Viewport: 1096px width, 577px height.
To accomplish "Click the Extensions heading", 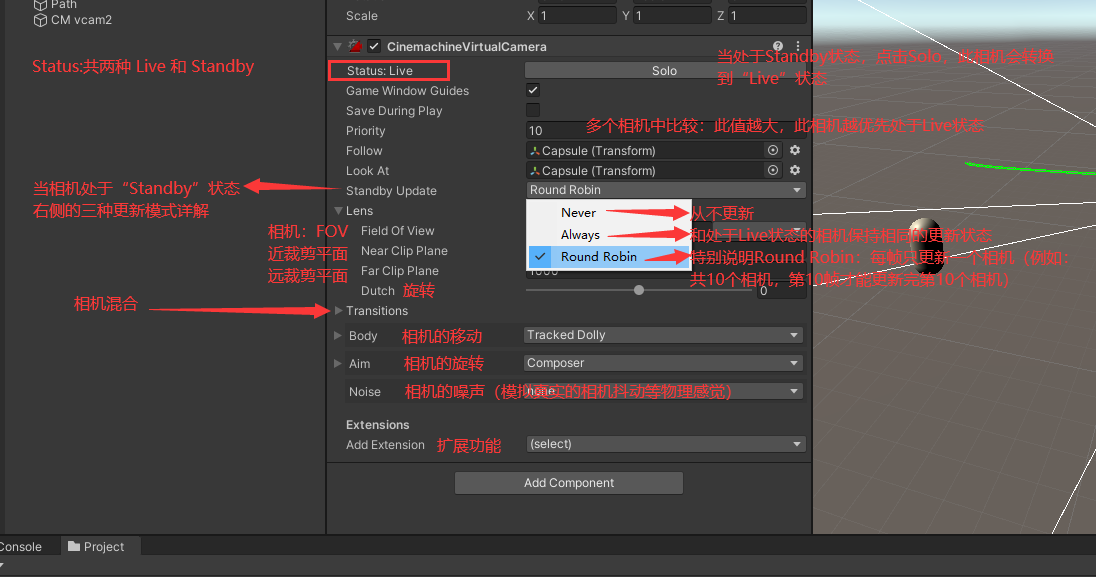I will [x=377, y=425].
